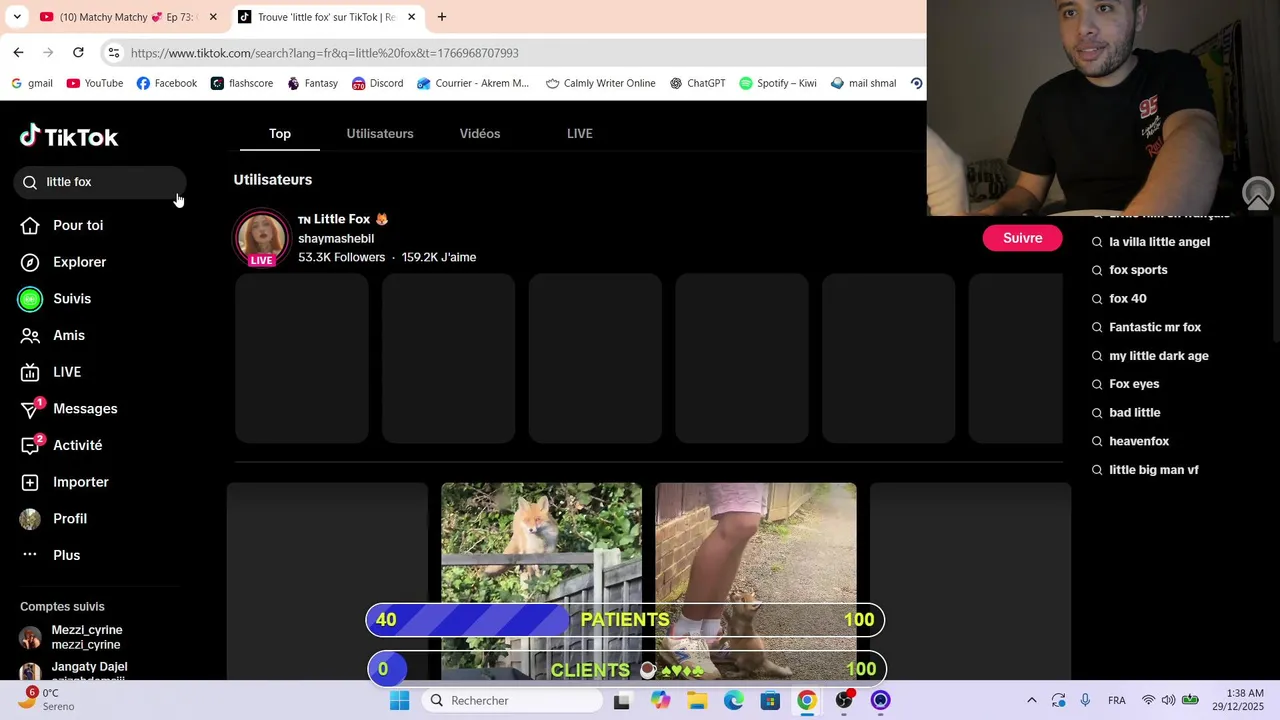Open File Explorer from the taskbar
Viewport: 1280px width, 720px height.
(697, 700)
